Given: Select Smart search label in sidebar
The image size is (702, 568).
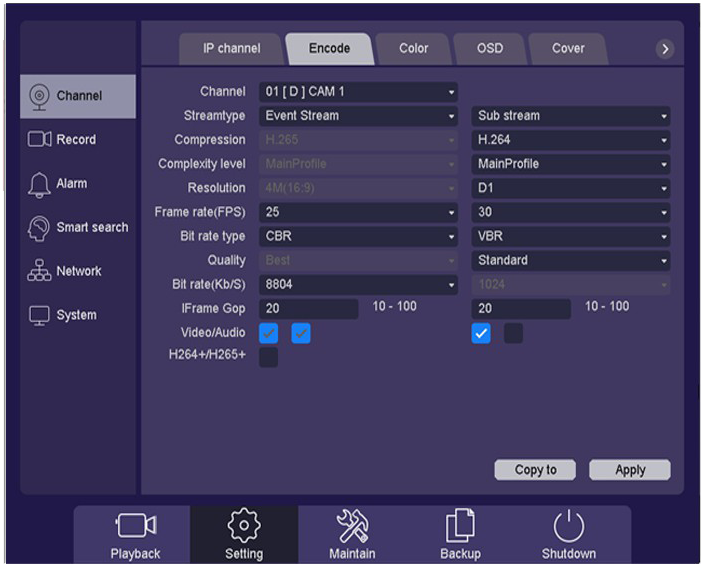Looking at the screenshot, I should [x=92, y=227].
